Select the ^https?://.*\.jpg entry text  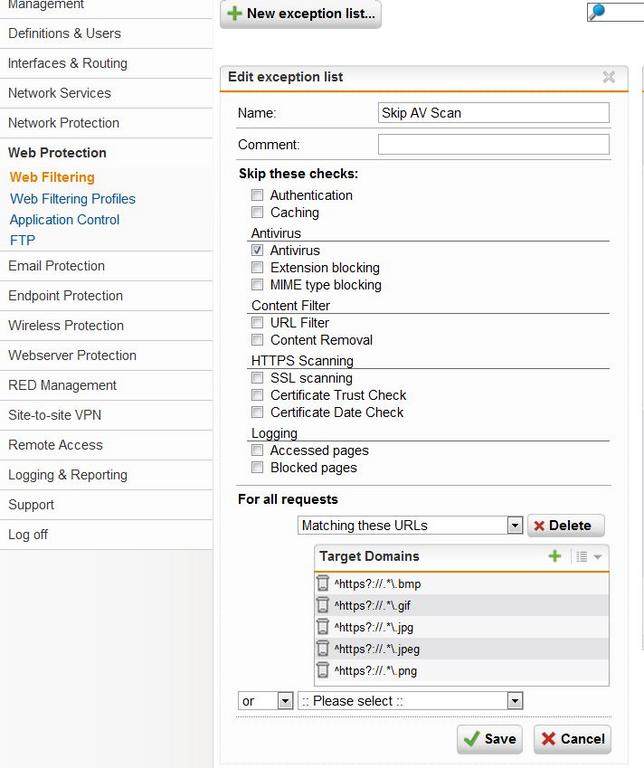[x=374, y=627]
